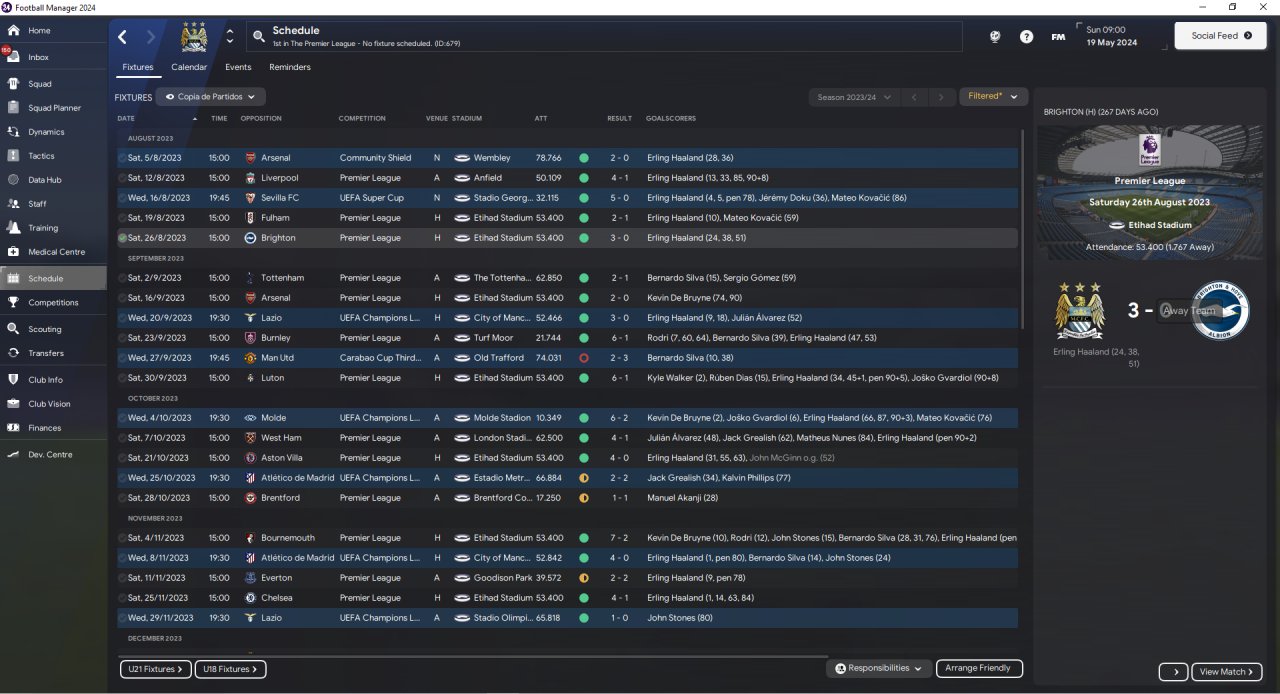
Task: Sort by the Opposition column header
Action: (x=261, y=118)
